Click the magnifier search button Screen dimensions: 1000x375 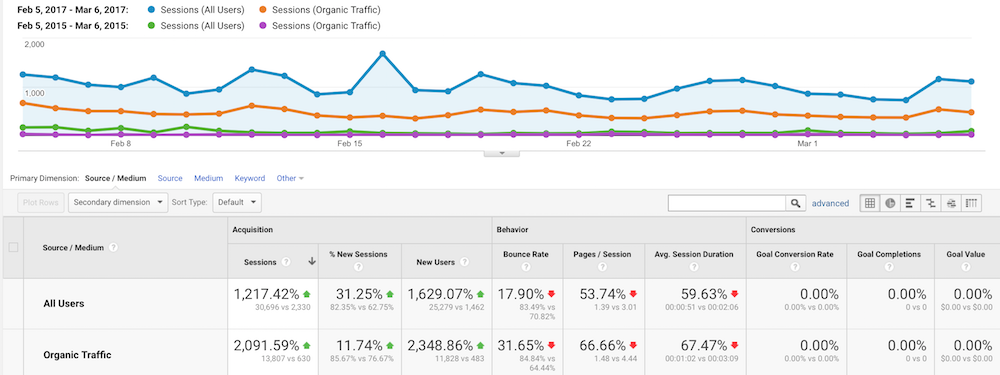(x=795, y=203)
